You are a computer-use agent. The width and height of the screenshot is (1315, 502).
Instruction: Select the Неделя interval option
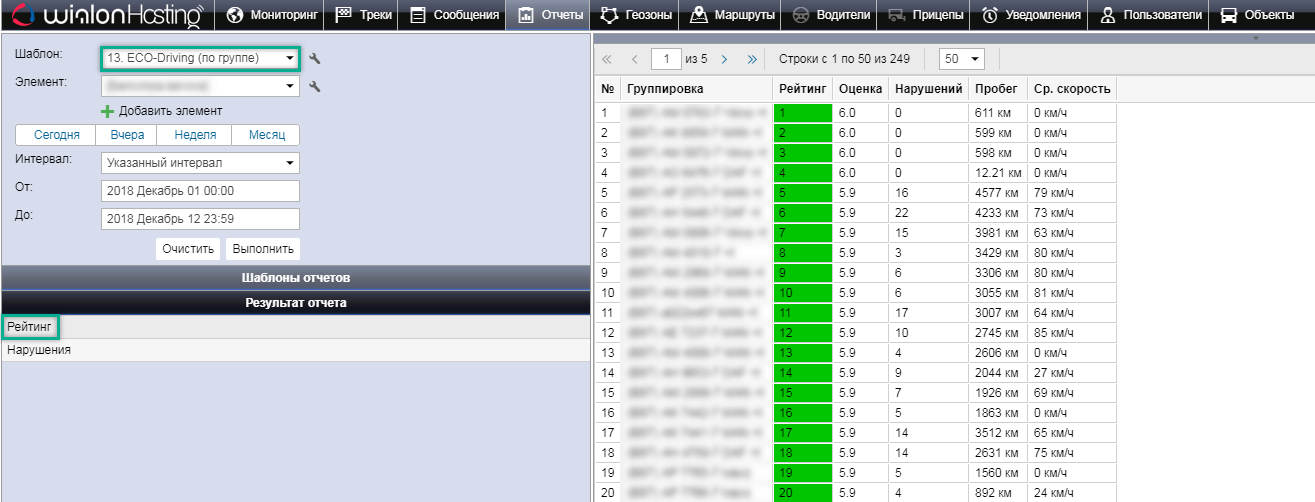(x=194, y=135)
